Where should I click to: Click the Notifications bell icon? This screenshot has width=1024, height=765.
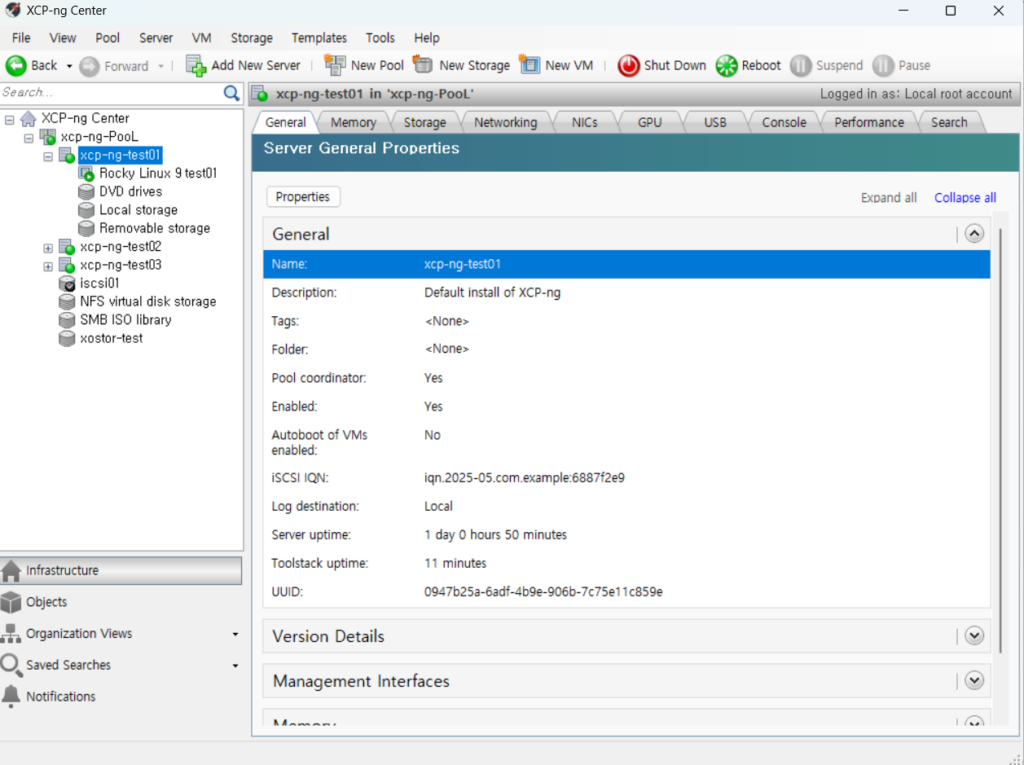(x=11, y=696)
